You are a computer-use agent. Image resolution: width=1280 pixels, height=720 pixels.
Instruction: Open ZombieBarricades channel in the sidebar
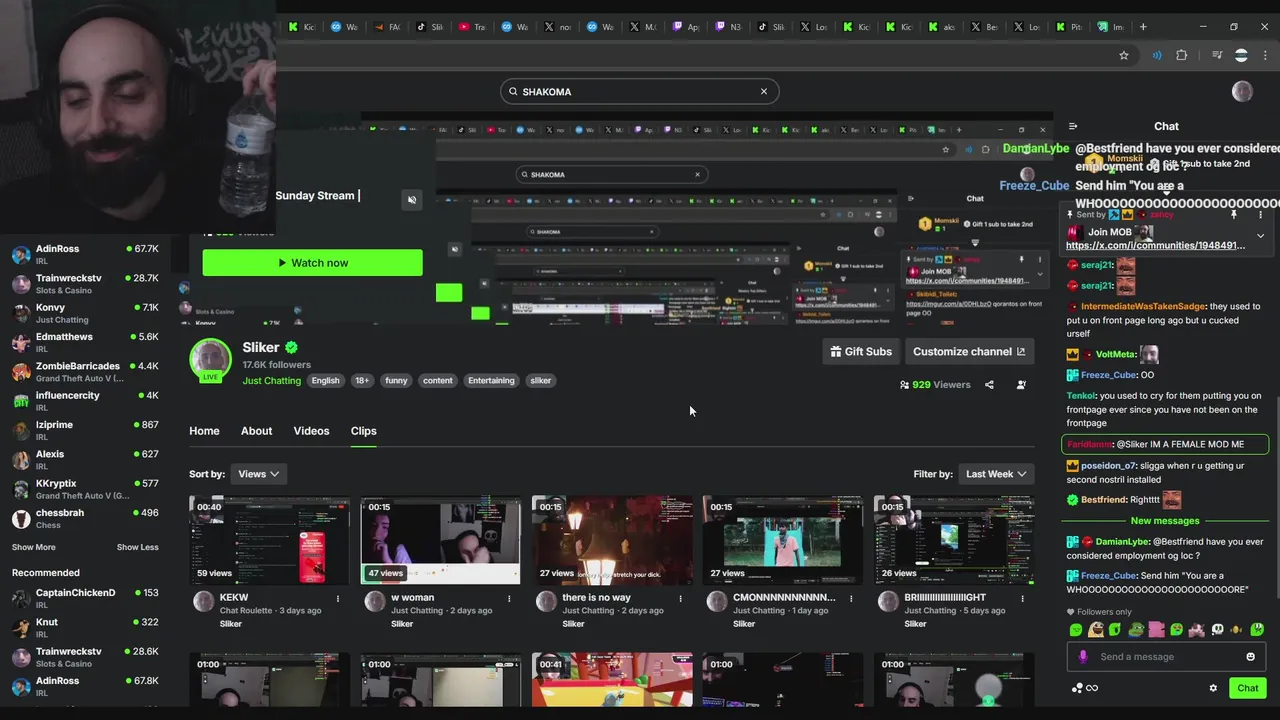[x=85, y=372]
